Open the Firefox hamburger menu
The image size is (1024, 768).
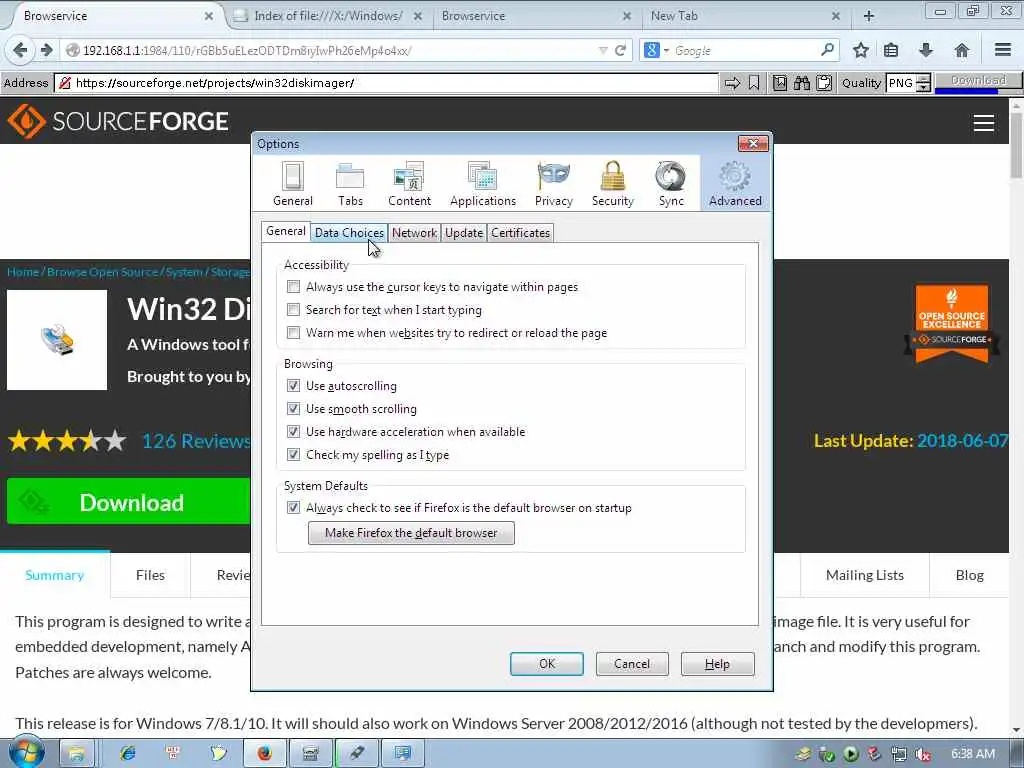click(1002, 50)
